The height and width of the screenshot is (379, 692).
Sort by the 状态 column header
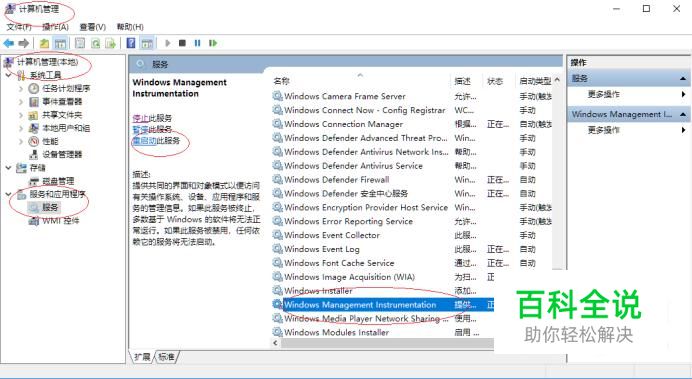[495, 81]
